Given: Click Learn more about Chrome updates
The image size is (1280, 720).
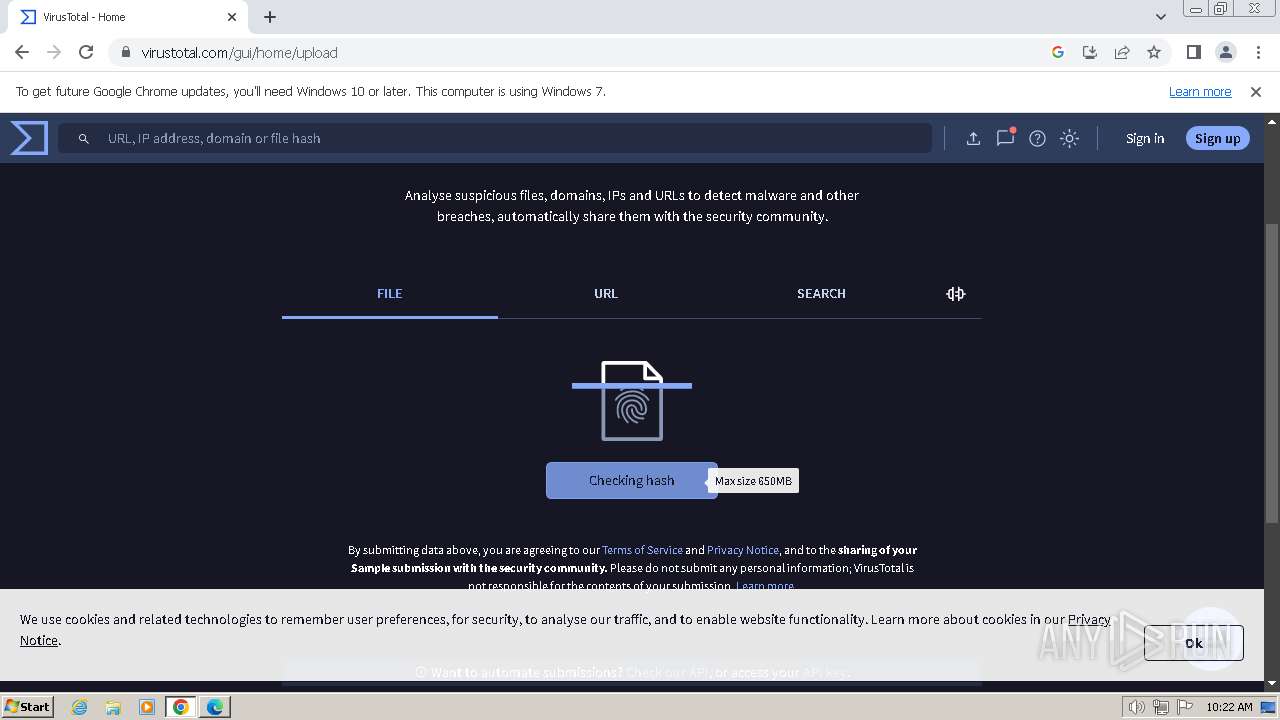Looking at the screenshot, I should [x=1200, y=92].
